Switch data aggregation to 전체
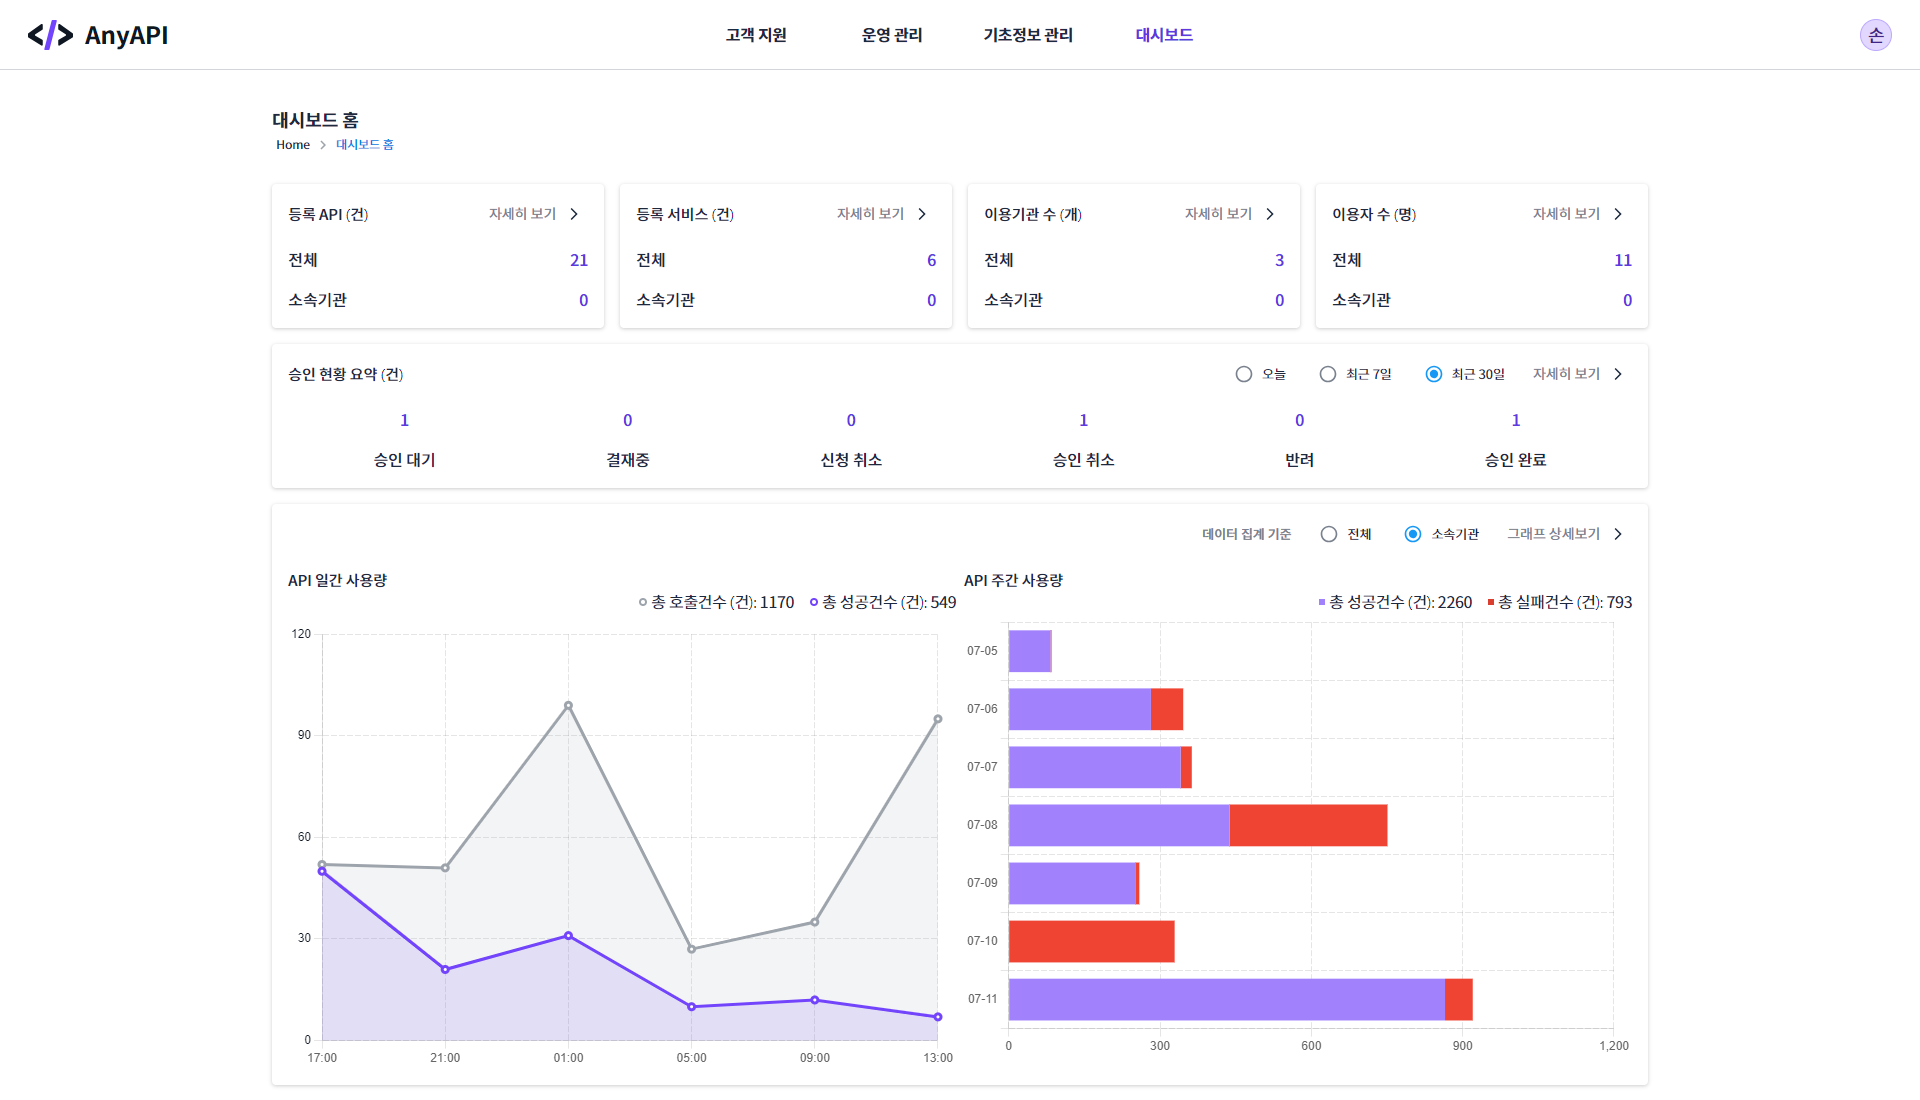This screenshot has width=1920, height=1100. point(1329,533)
